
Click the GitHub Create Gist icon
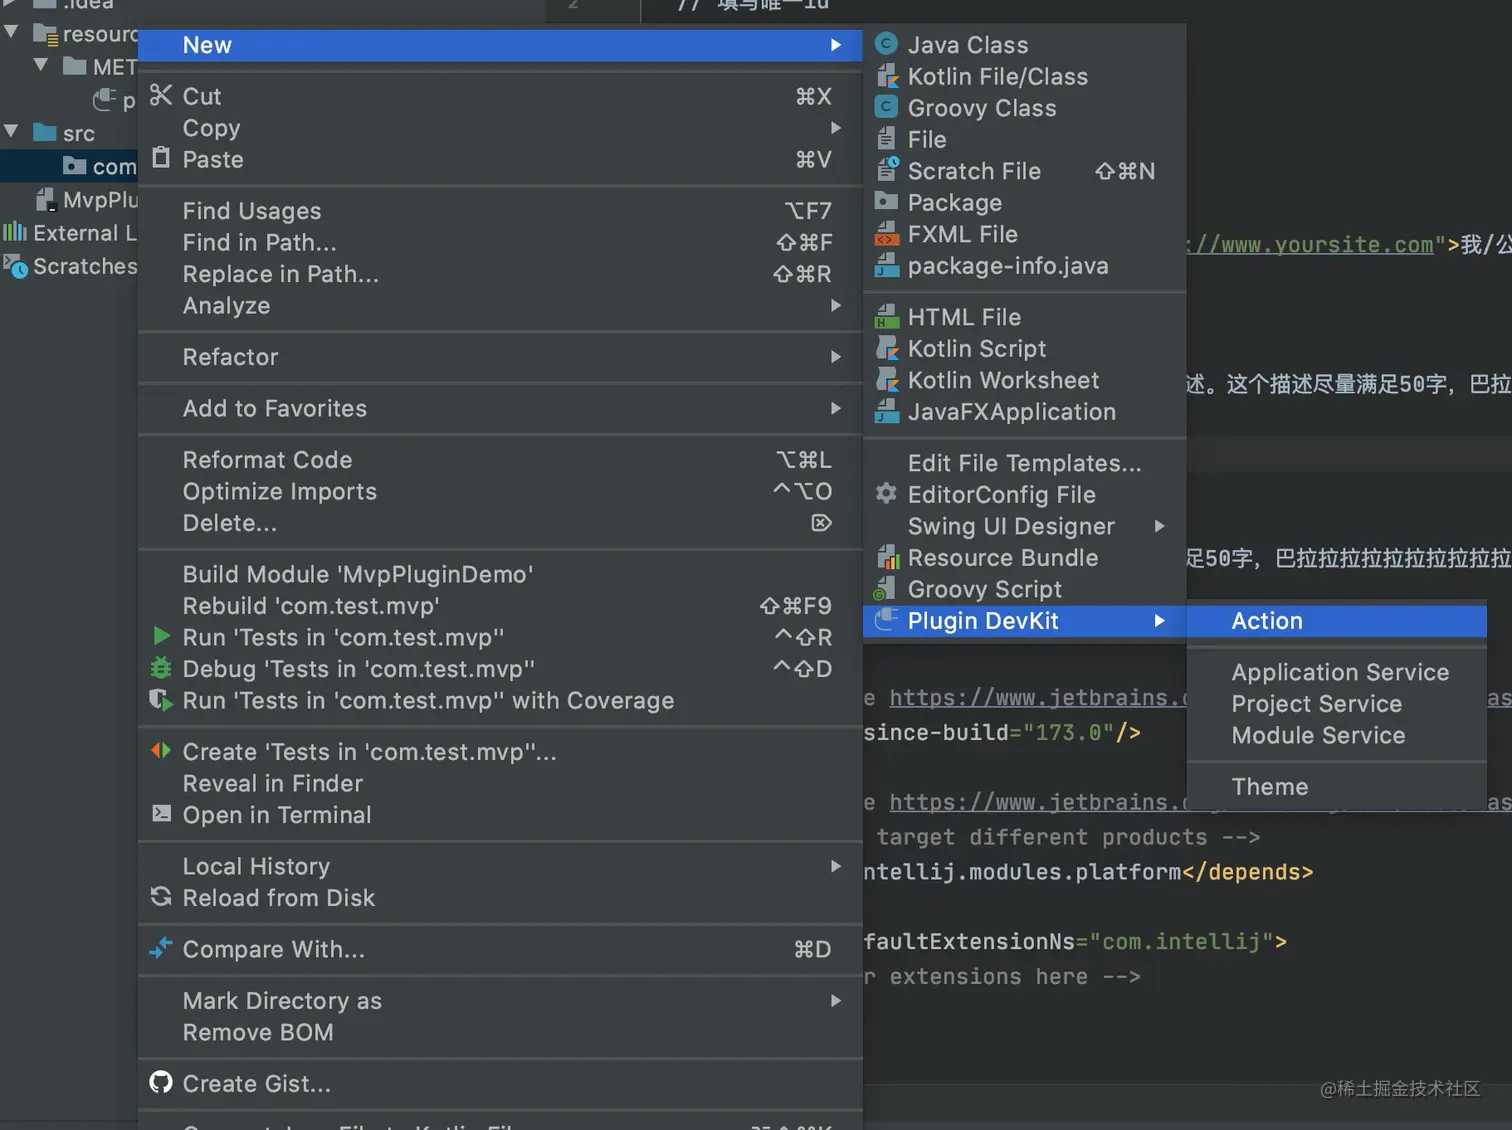point(161,1082)
